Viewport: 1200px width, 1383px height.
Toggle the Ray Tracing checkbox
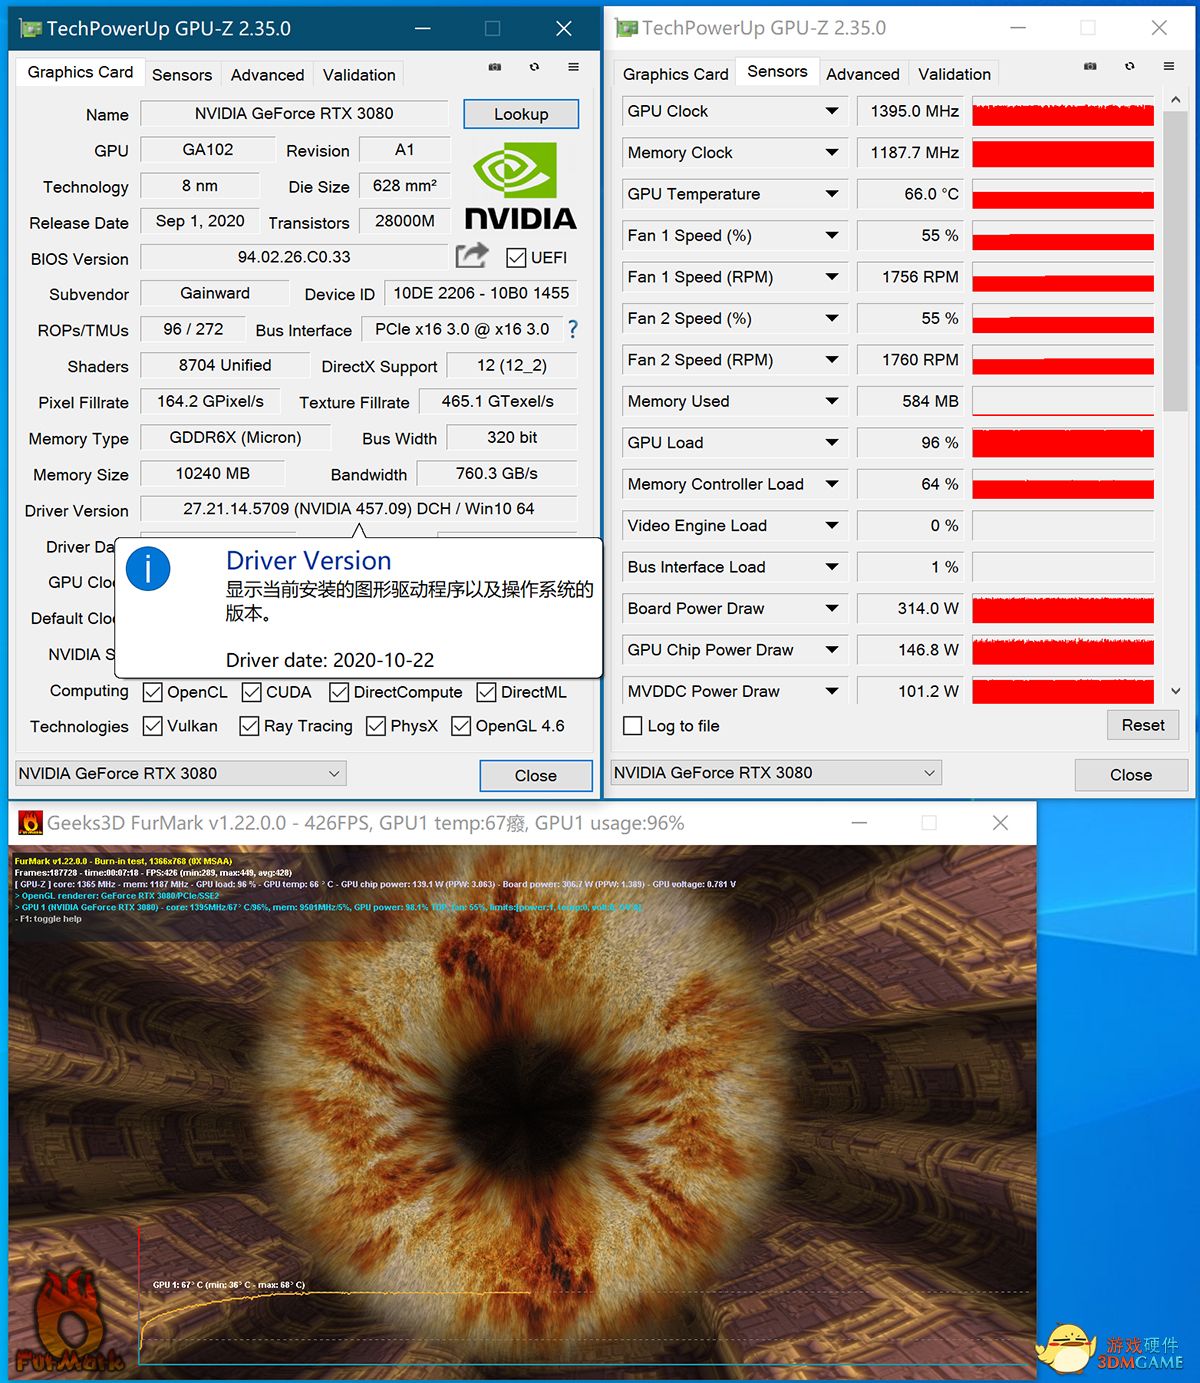[x=250, y=726]
